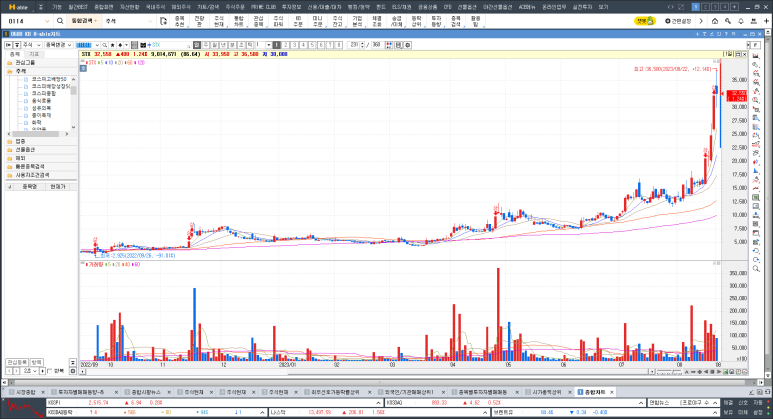Open the stock code dropdown arrow

(x=97, y=45)
